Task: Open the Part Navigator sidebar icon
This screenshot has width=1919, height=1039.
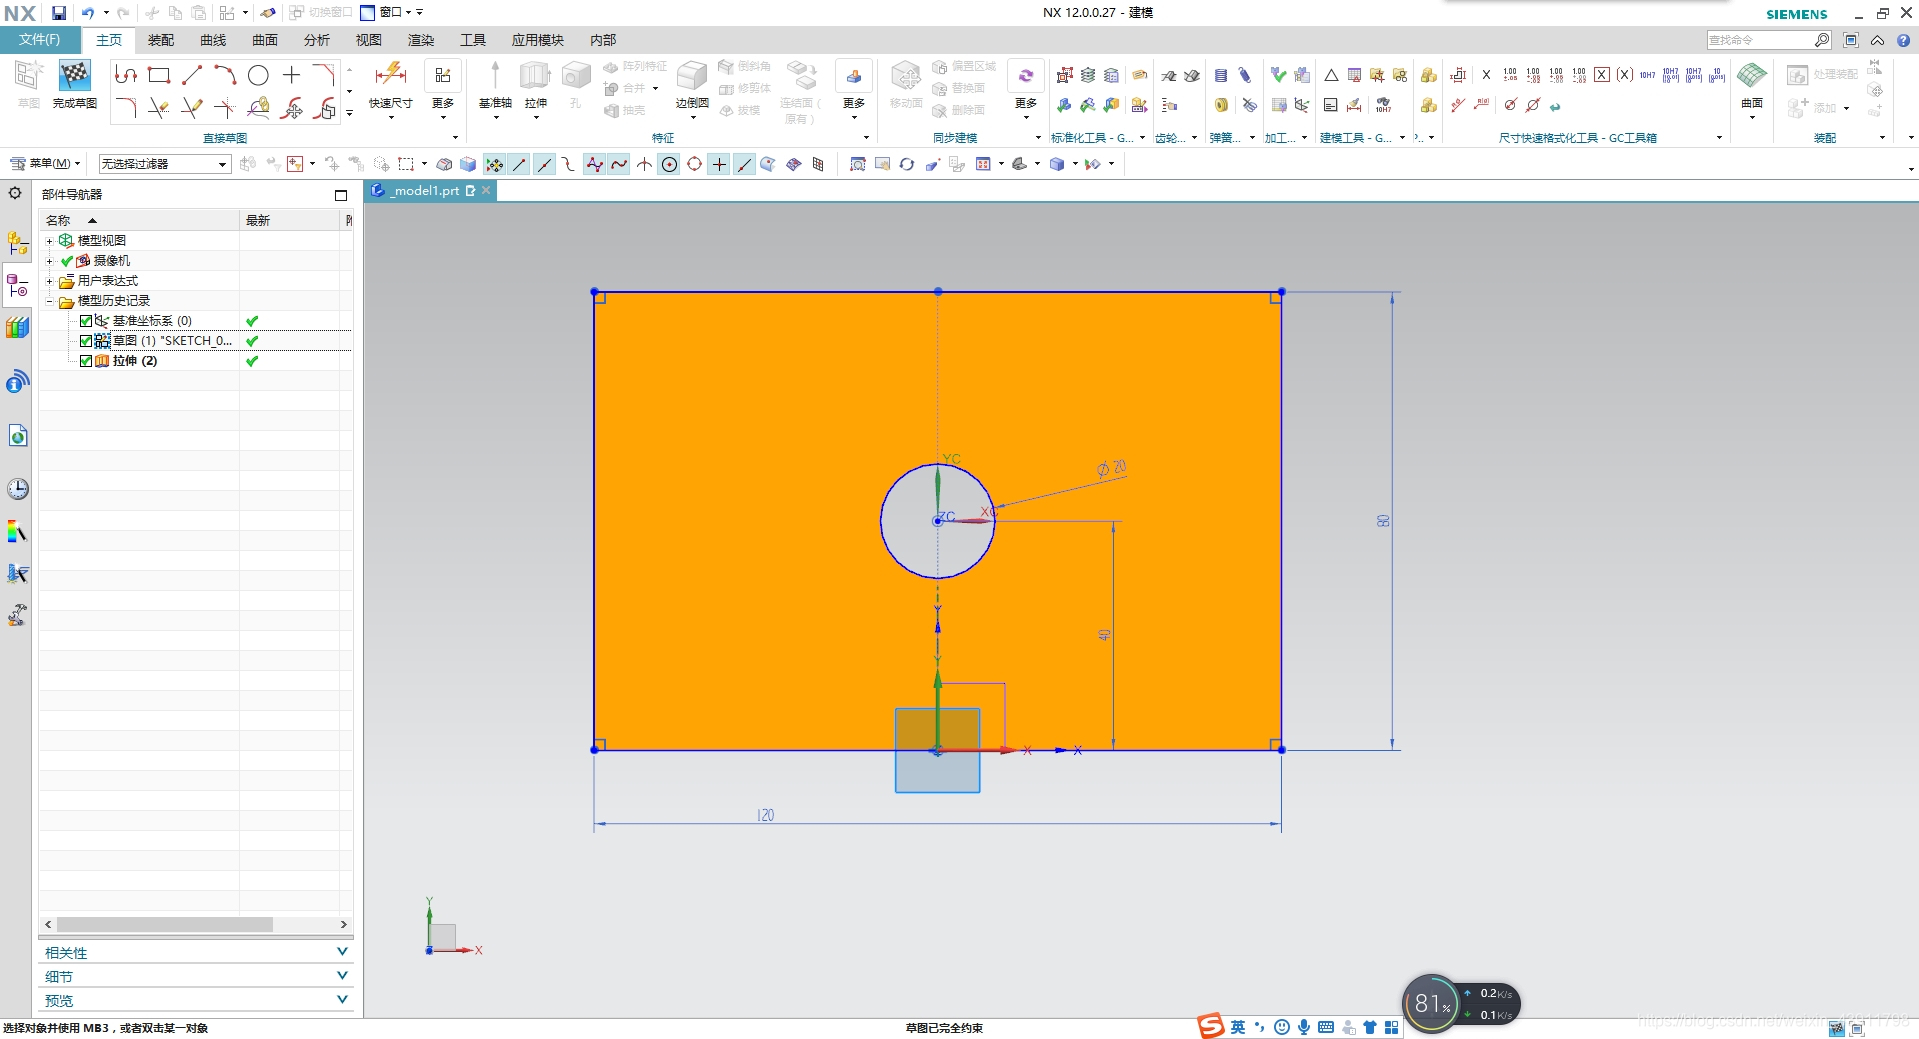Action: coord(18,288)
